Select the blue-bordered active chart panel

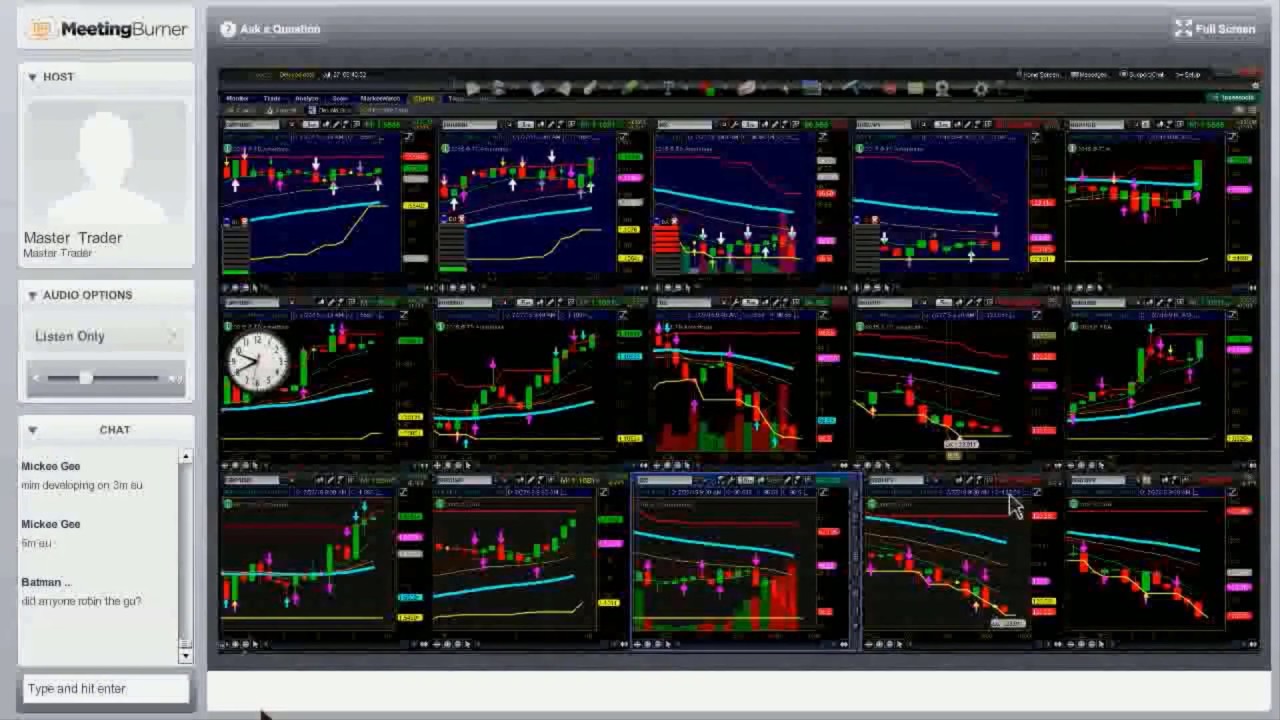point(745,563)
